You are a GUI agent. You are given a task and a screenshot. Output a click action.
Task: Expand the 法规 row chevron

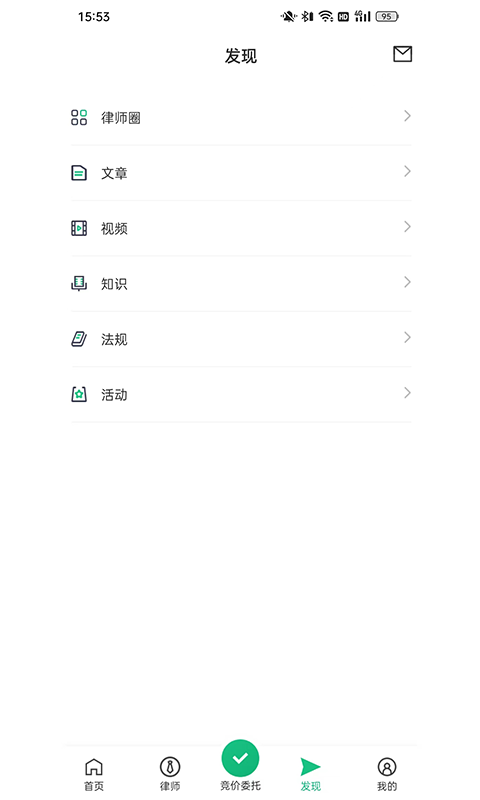click(x=407, y=337)
